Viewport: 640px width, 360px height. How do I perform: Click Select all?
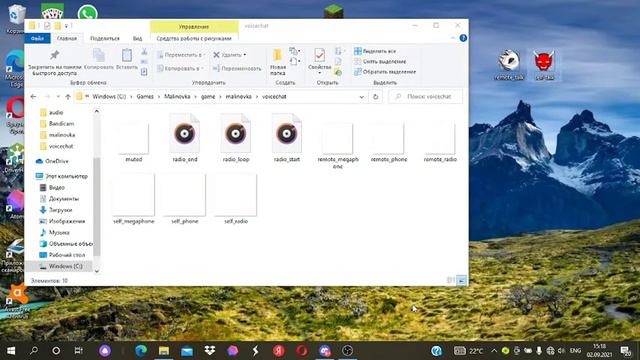pyautogui.click(x=375, y=51)
